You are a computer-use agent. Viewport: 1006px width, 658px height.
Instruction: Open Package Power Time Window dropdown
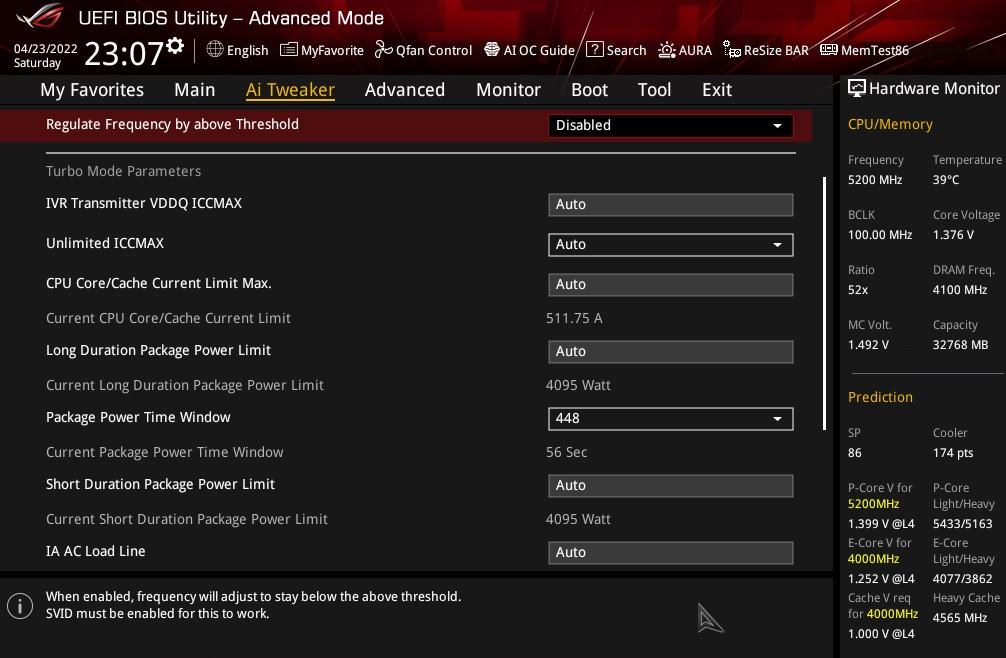(670, 419)
